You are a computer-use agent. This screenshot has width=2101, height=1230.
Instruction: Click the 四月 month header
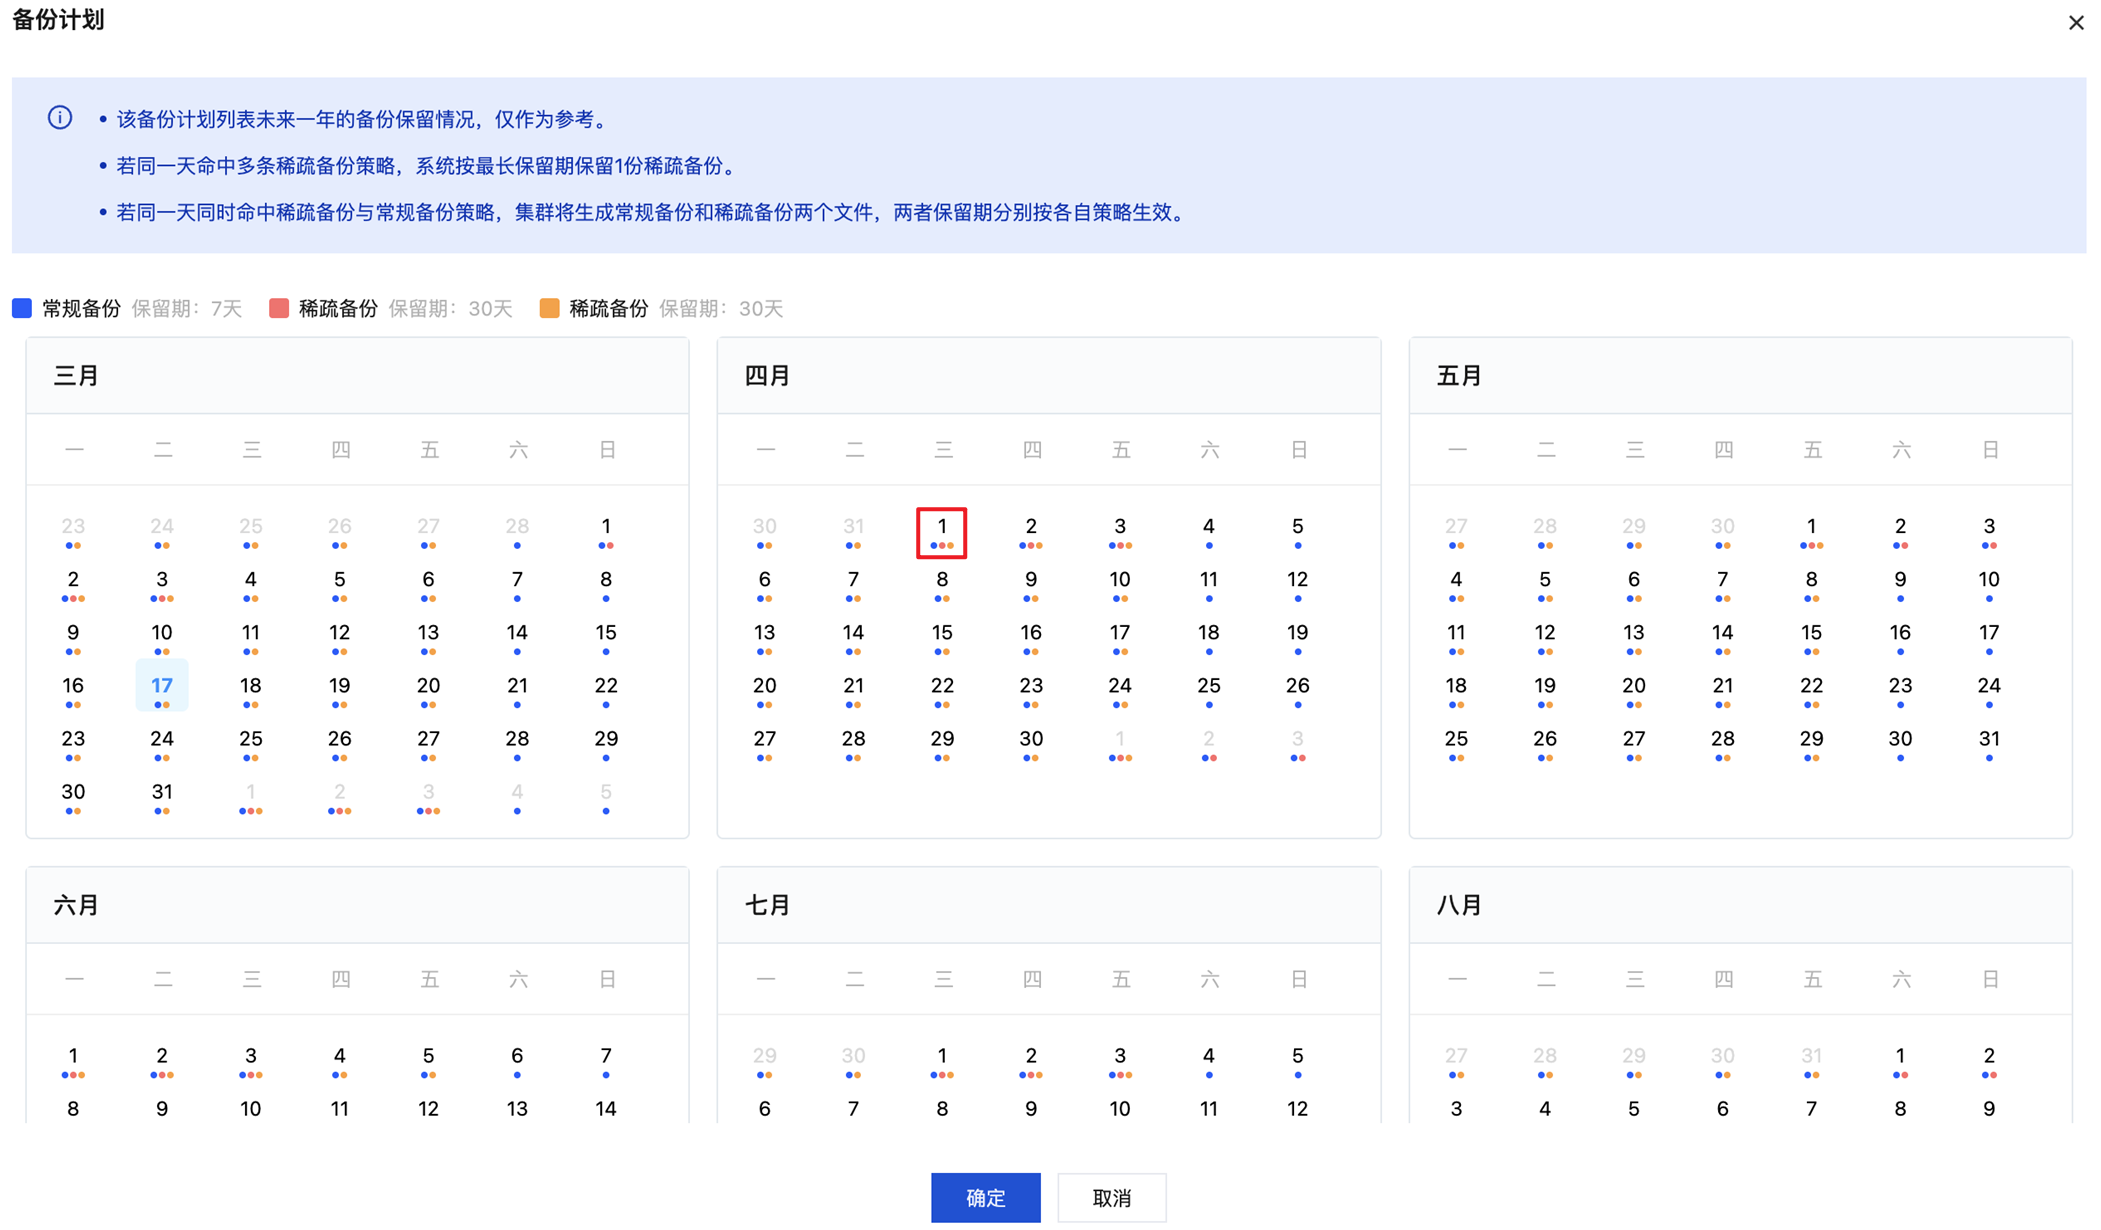coord(768,376)
